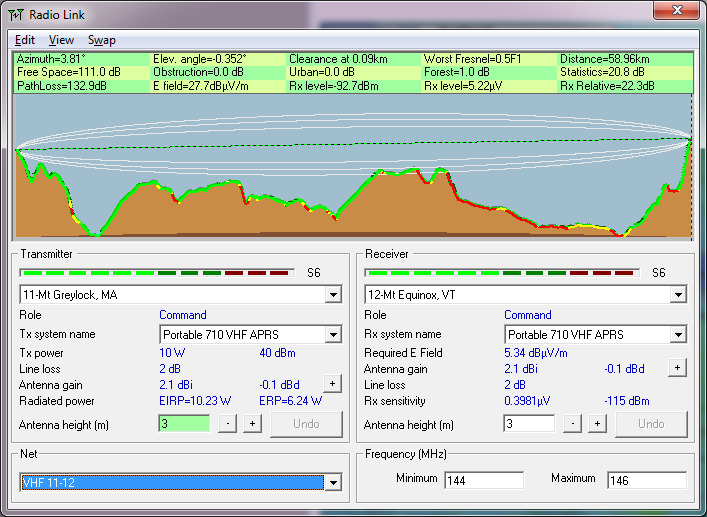
Task: Click the Radio Link antenna title icon
Action: coord(16,15)
